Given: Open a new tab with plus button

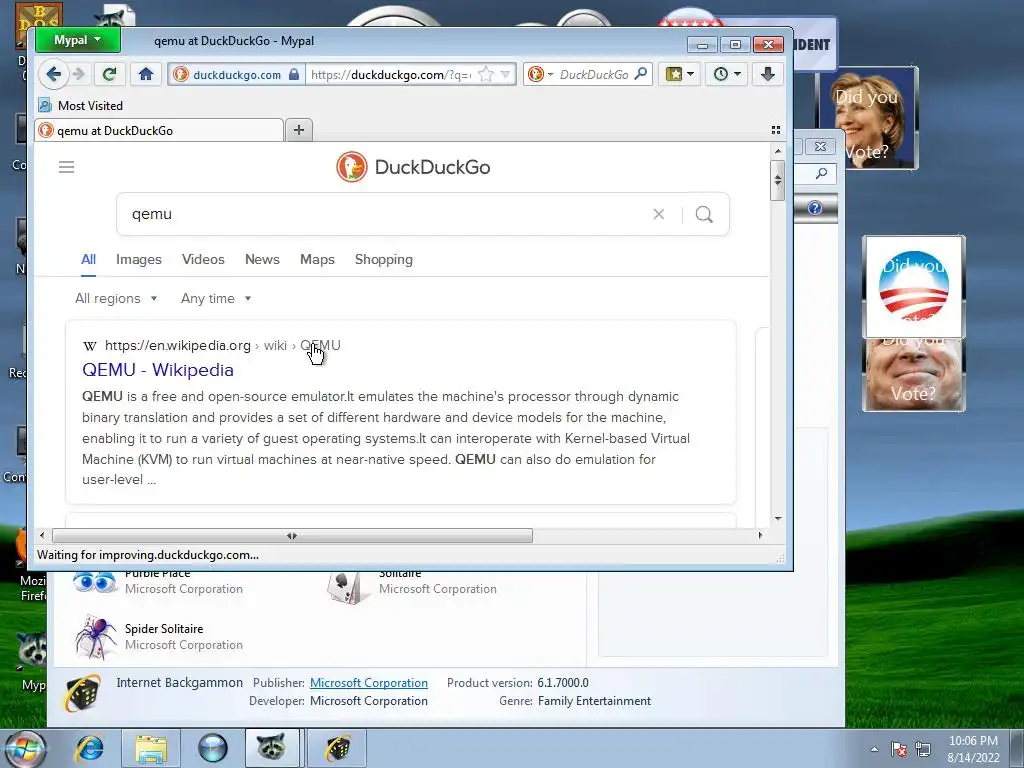Looking at the screenshot, I should coord(299,130).
